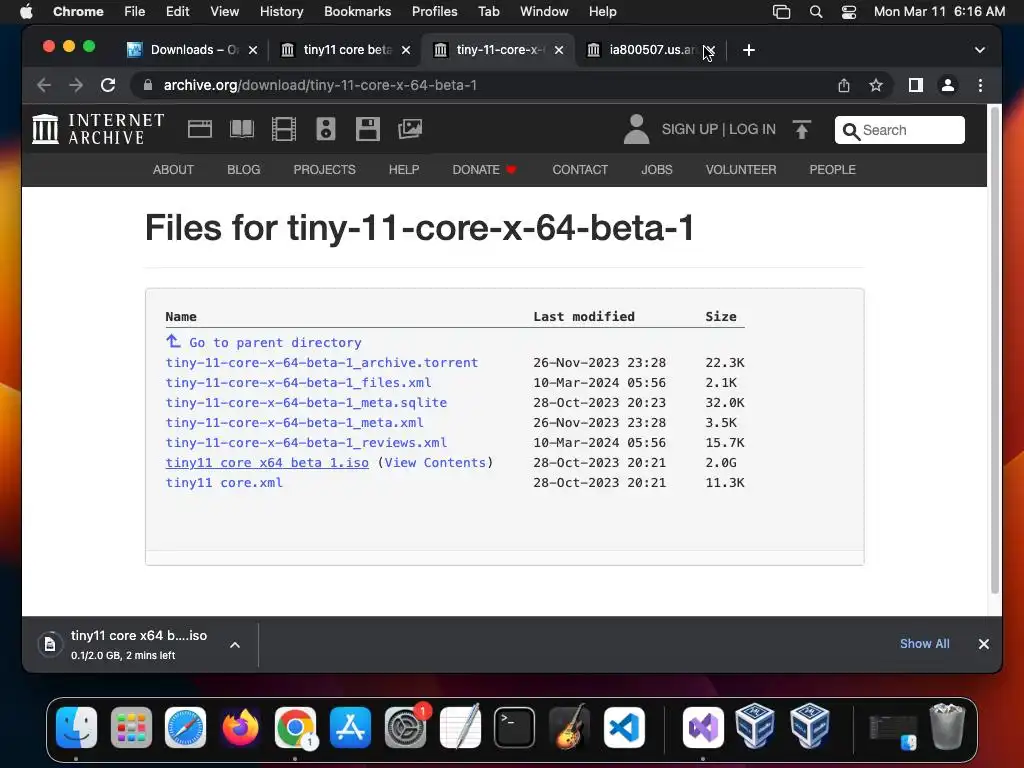
Task: Open Chrome profile icon
Action: 948,86
